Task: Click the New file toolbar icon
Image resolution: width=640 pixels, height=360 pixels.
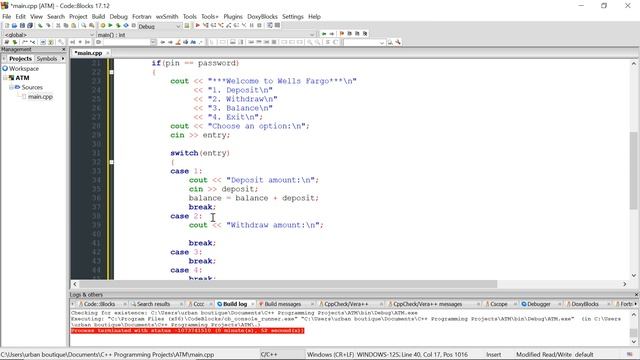Action: pos(7,26)
